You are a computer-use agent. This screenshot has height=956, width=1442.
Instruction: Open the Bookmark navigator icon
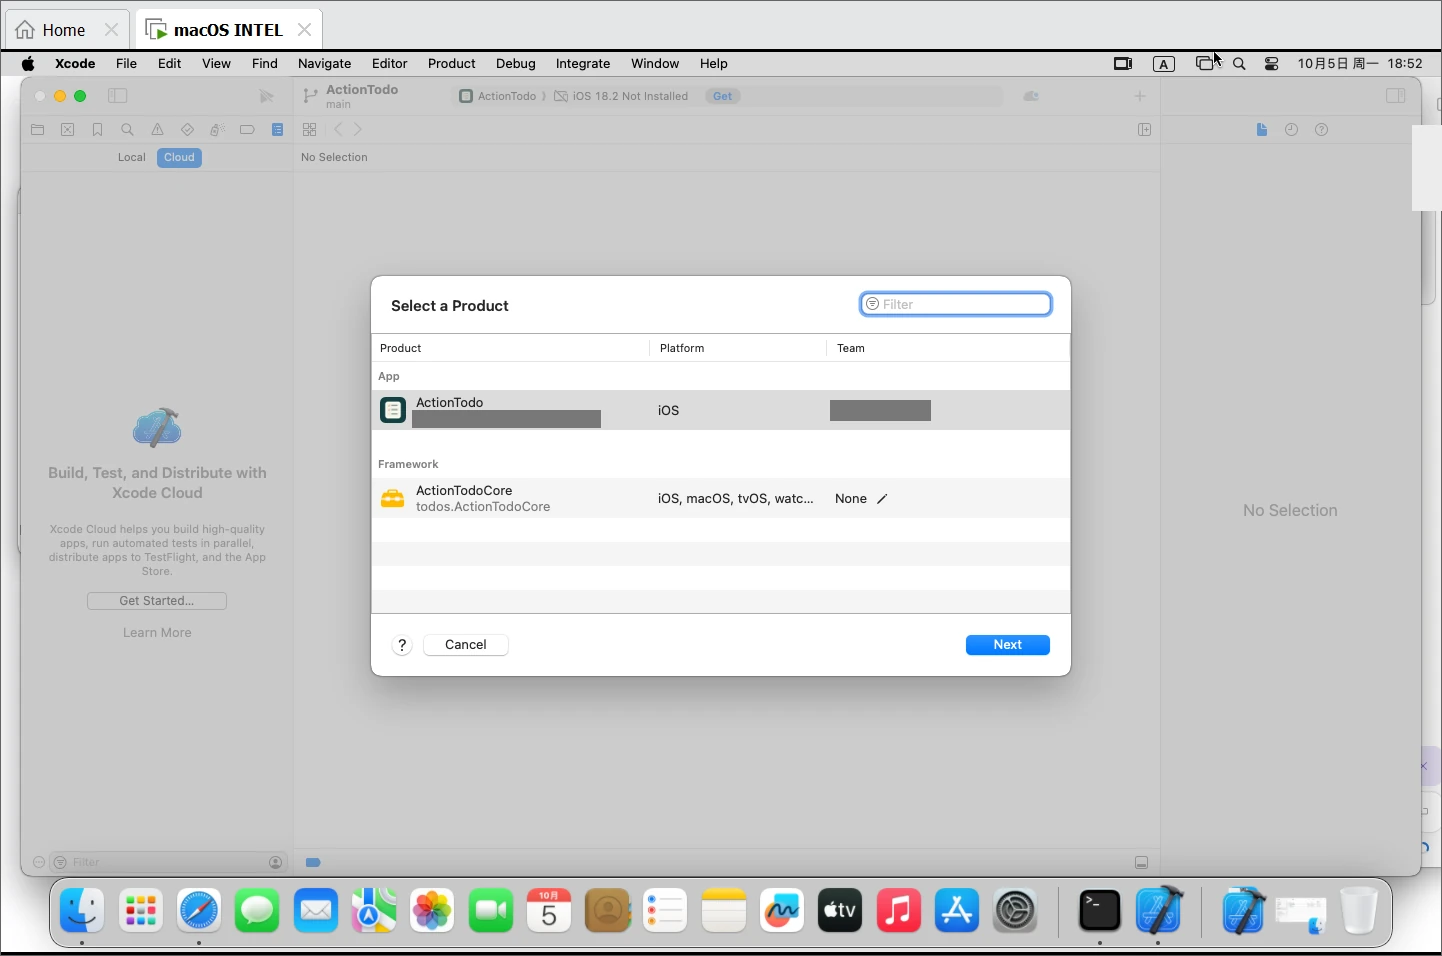tap(97, 130)
